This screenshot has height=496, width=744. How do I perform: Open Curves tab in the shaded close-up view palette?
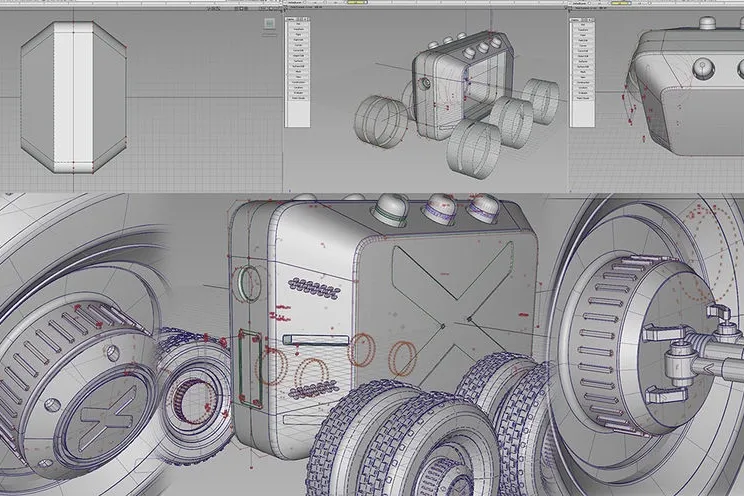583,46
